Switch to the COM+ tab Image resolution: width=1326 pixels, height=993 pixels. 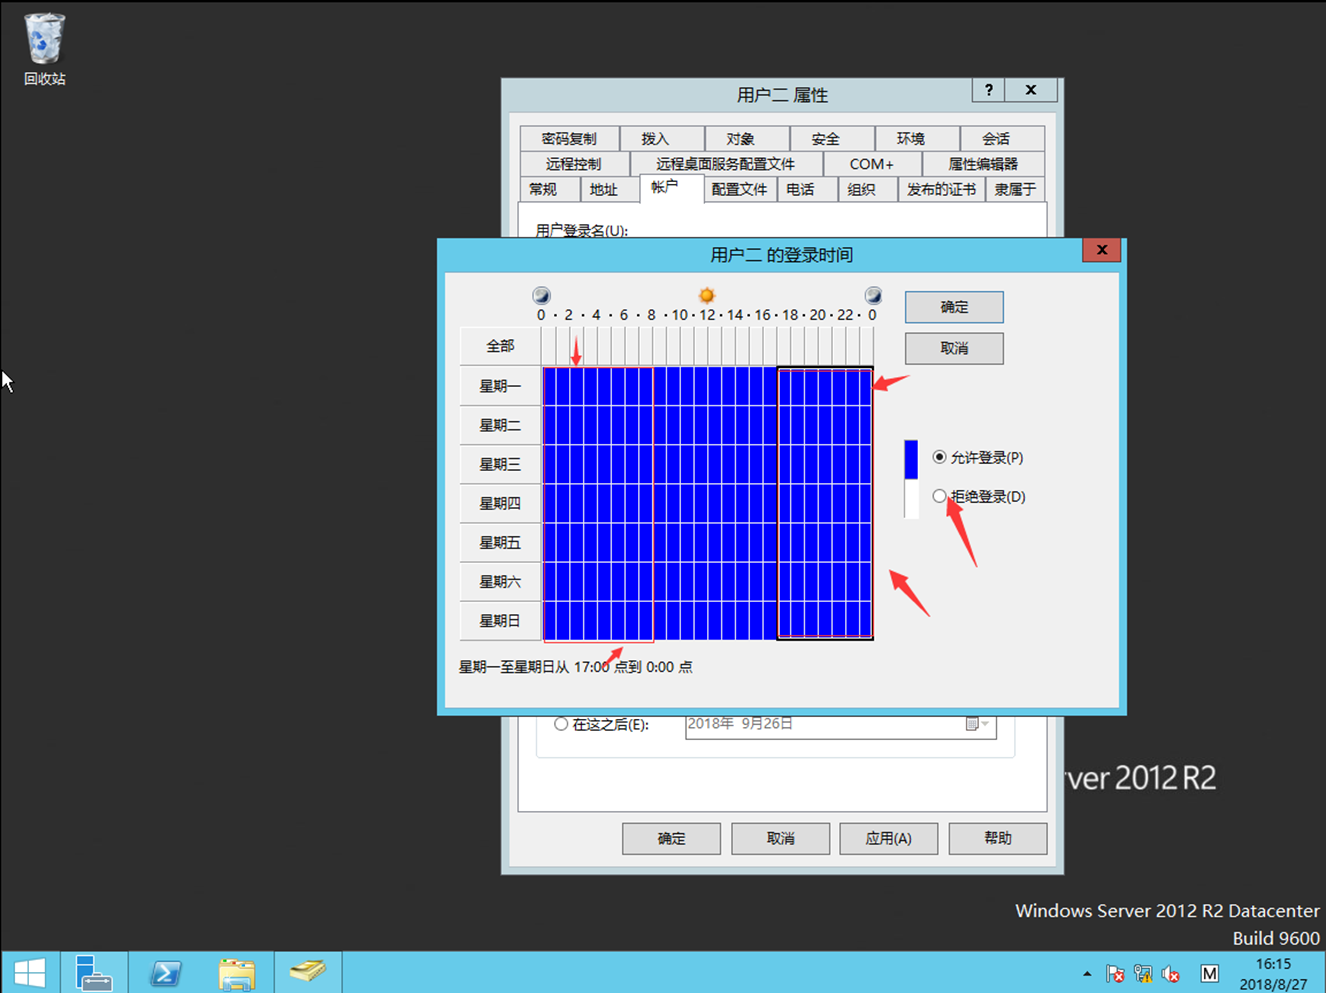[872, 164]
